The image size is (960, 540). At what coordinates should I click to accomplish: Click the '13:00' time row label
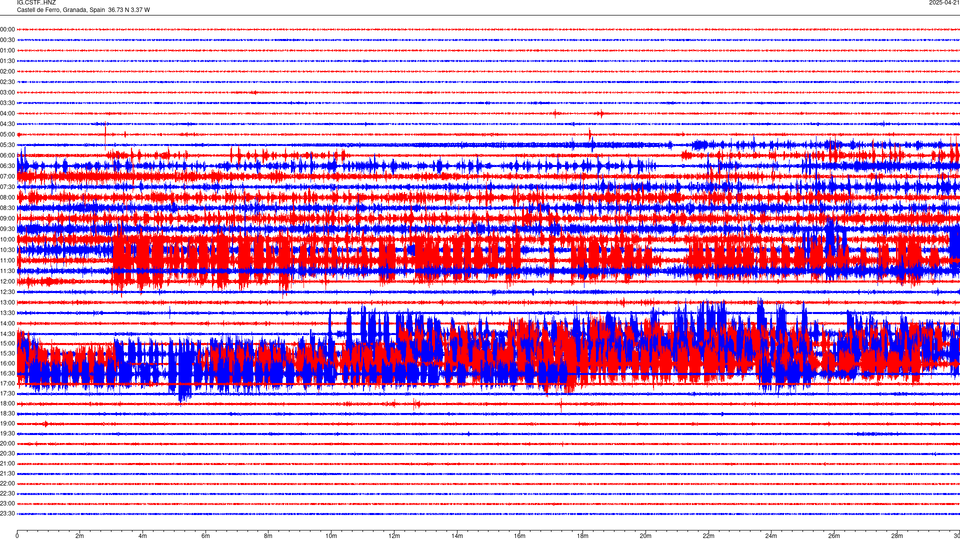pyautogui.click(x=7, y=302)
